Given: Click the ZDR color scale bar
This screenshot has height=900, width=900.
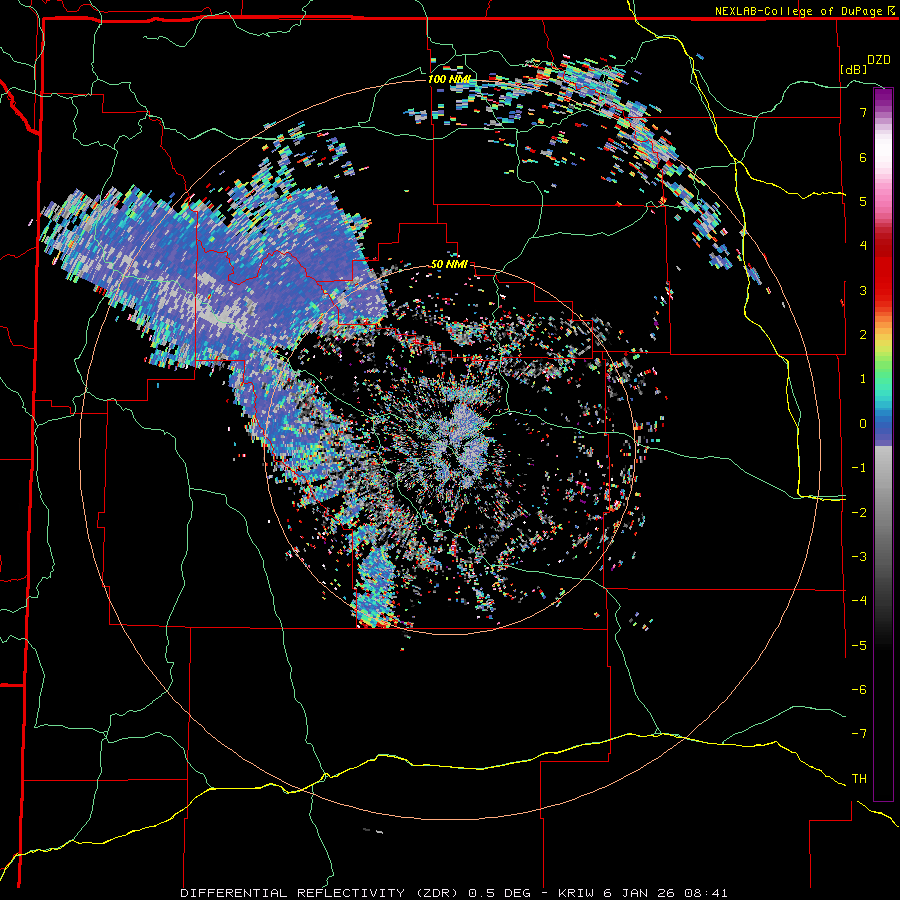Looking at the screenshot, I should [883, 444].
